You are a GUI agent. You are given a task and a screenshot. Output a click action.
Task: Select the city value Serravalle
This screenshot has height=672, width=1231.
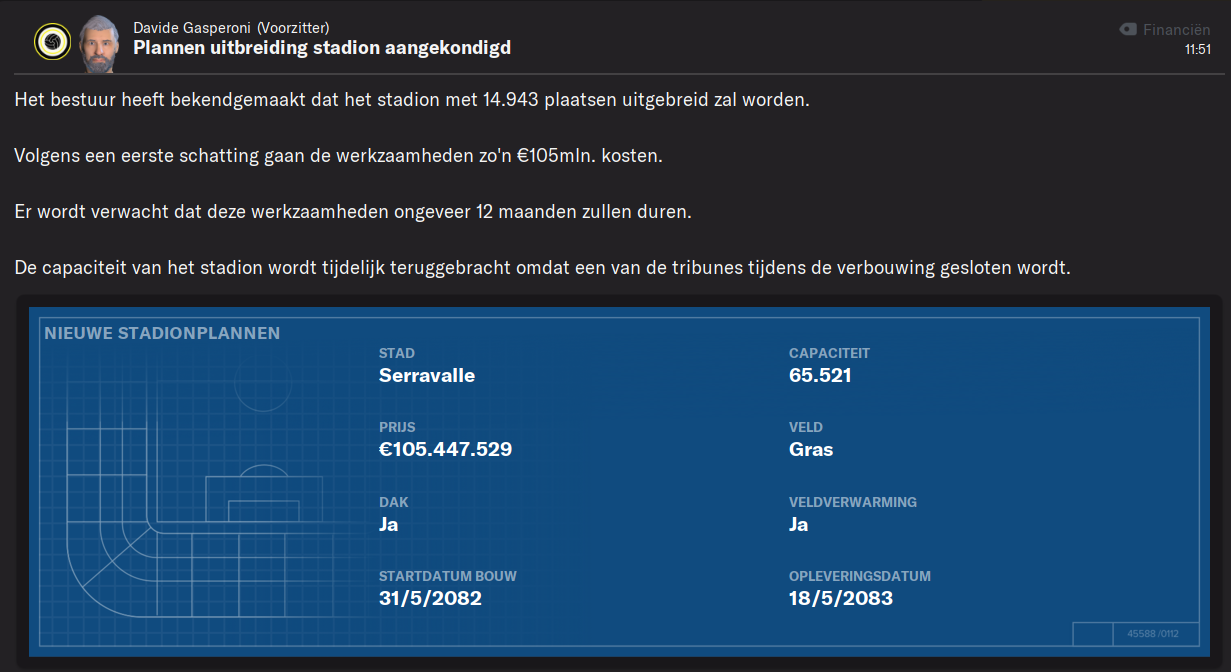pos(427,376)
